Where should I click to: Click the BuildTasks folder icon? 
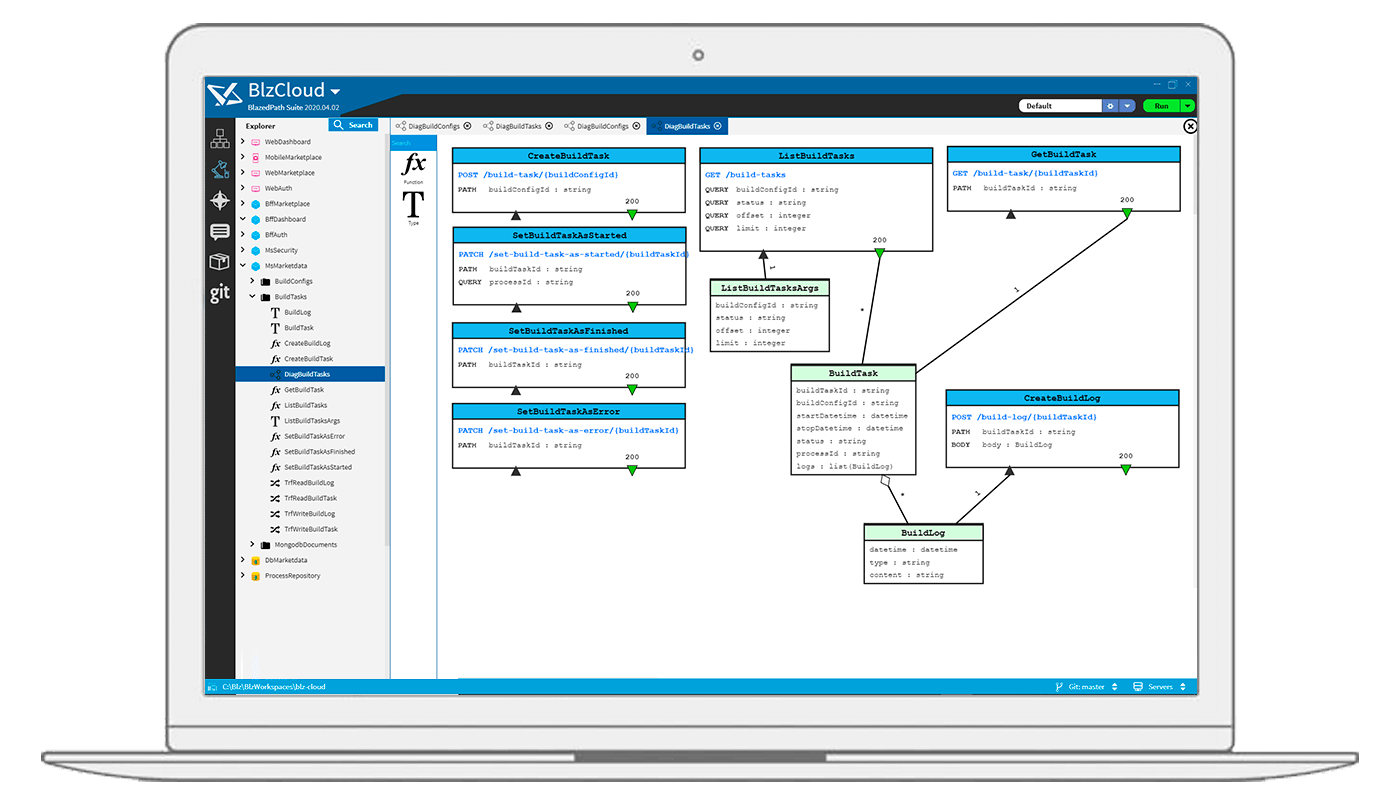(265, 297)
